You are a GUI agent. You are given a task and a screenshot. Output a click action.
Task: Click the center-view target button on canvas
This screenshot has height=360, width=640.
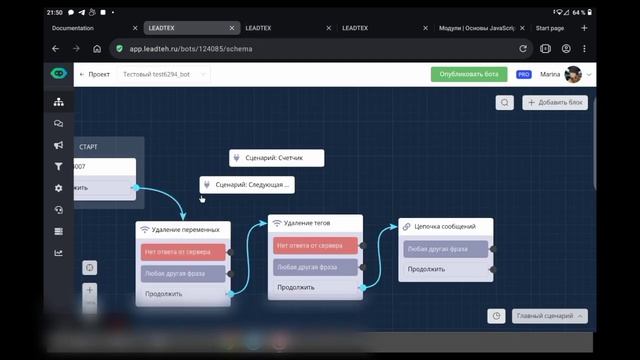pos(89,268)
